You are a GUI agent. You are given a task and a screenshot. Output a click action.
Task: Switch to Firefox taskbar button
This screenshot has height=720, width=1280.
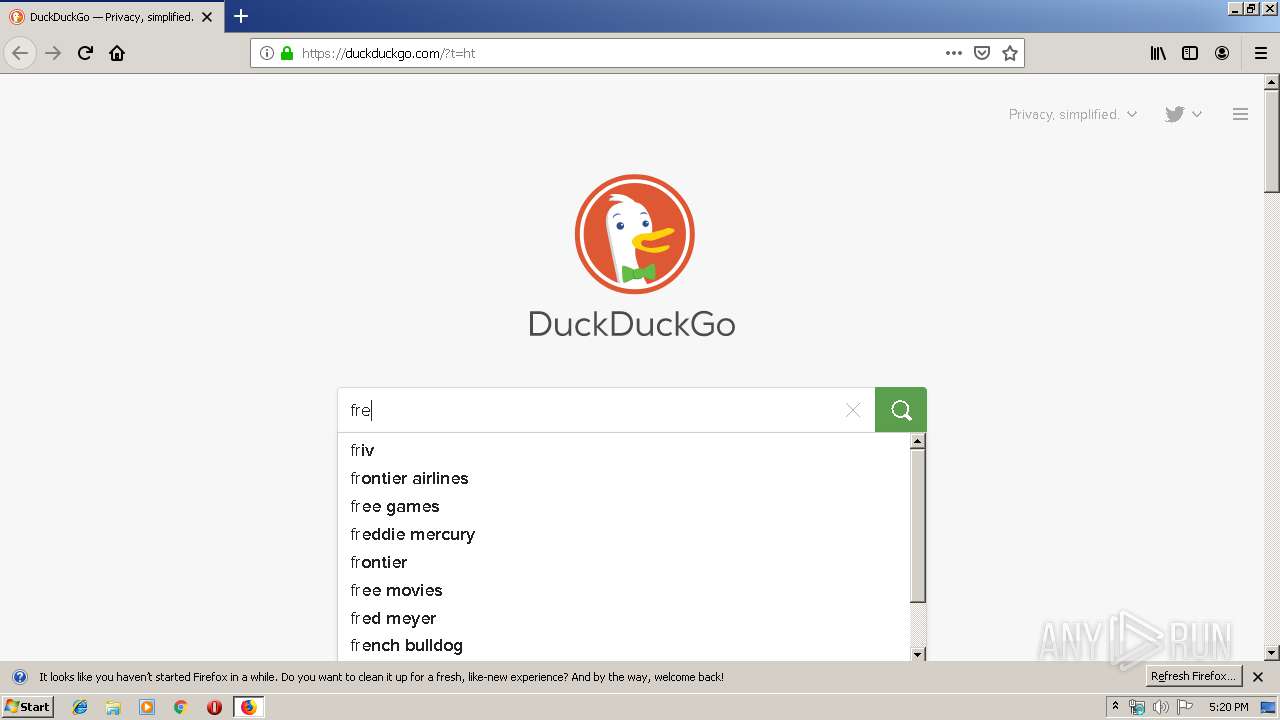(248, 707)
